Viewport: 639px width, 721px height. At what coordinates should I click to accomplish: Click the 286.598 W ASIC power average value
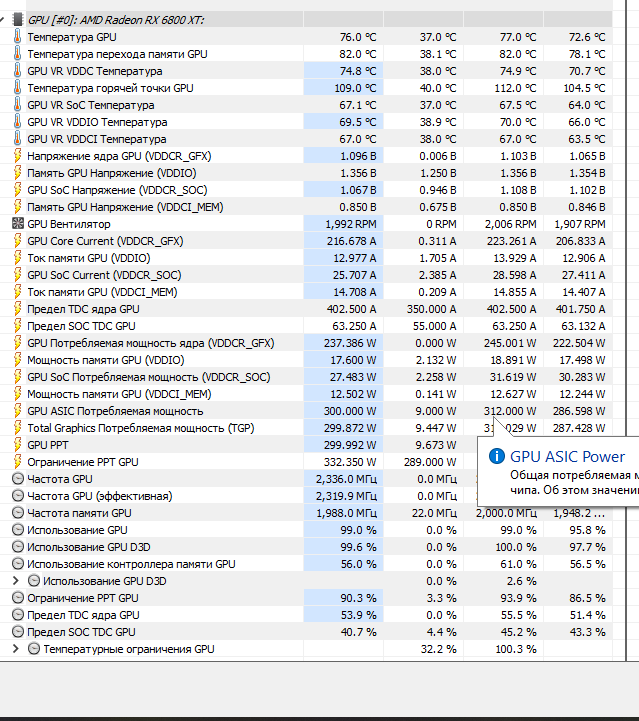(579, 411)
